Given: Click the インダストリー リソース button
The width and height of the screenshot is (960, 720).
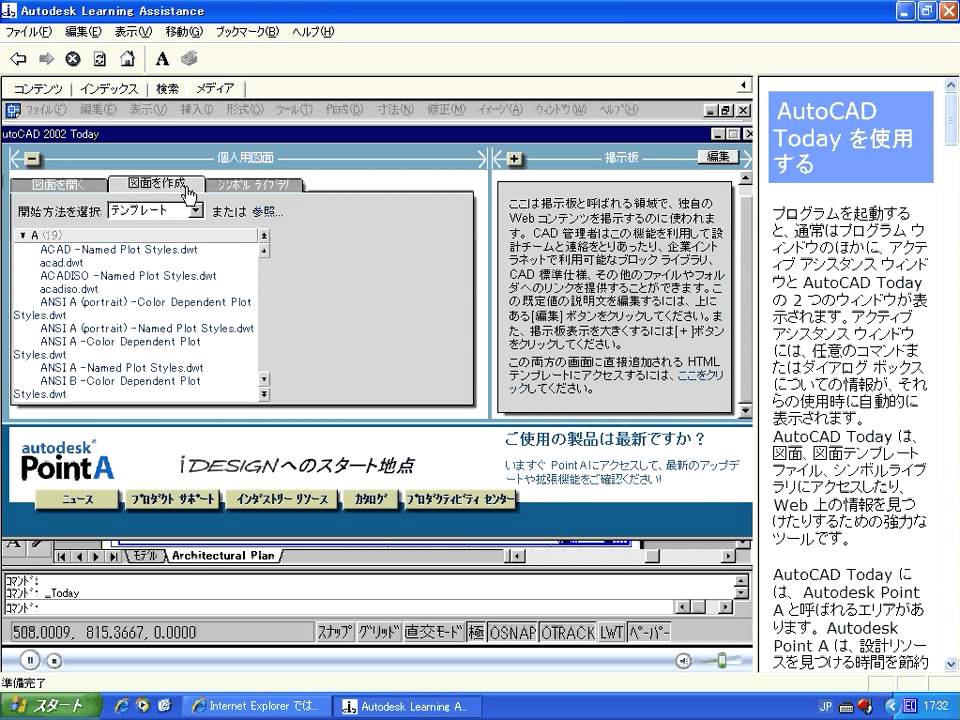Looking at the screenshot, I should tap(282, 500).
